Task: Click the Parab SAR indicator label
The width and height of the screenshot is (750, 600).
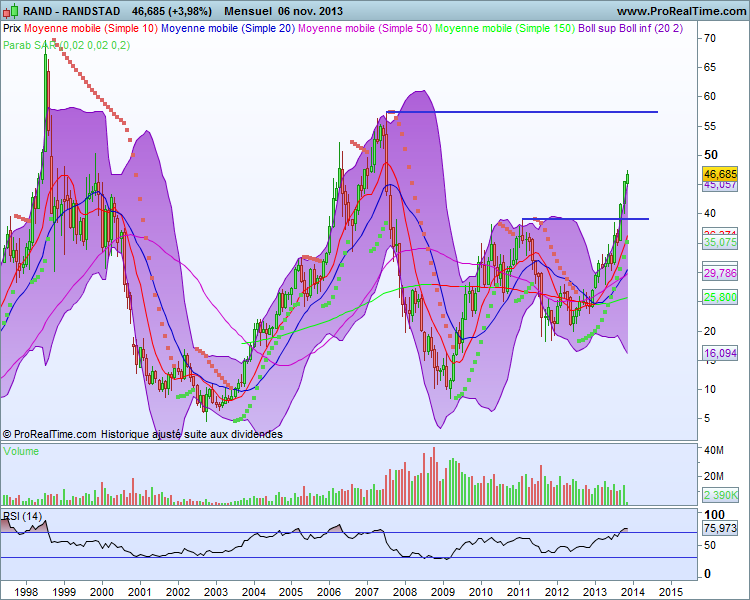Action: tap(66, 45)
